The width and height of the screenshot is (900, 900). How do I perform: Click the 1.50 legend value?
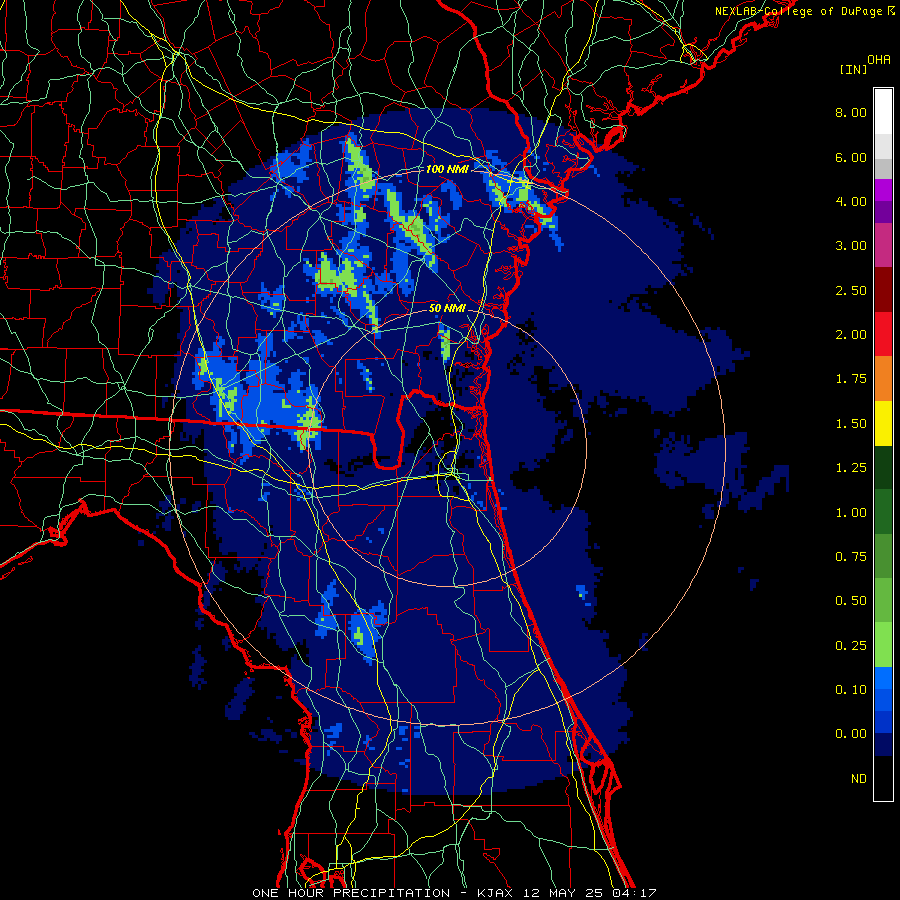click(x=851, y=424)
